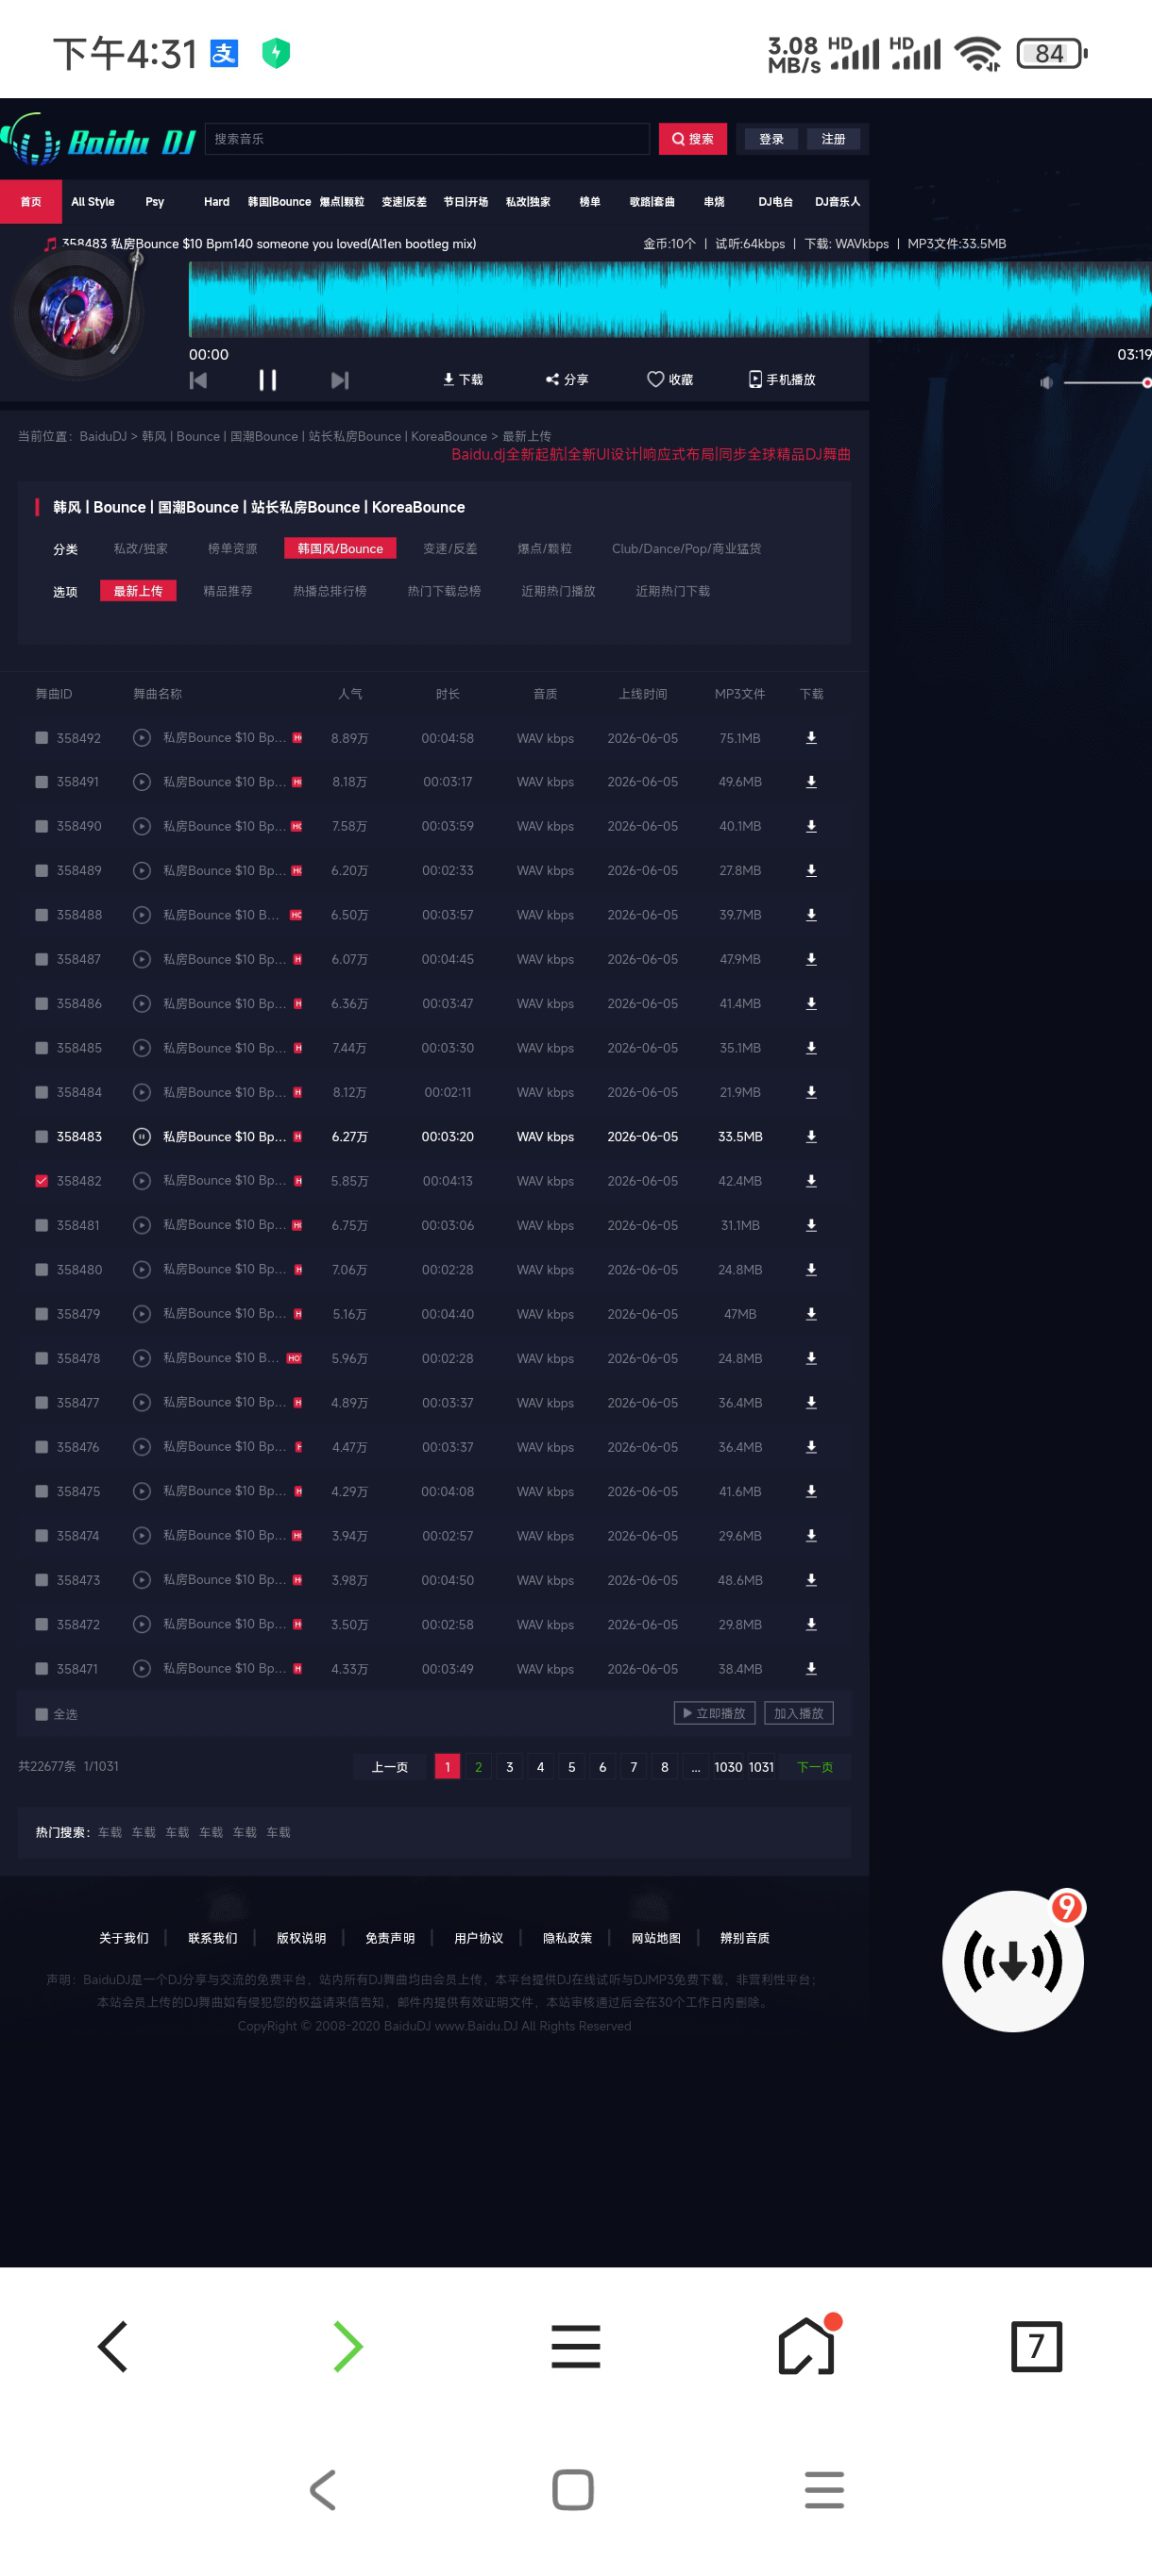Viewport: 1152px width, 2560px height.
Task: Skip to the previous track
Action: (x=198, y=380)
